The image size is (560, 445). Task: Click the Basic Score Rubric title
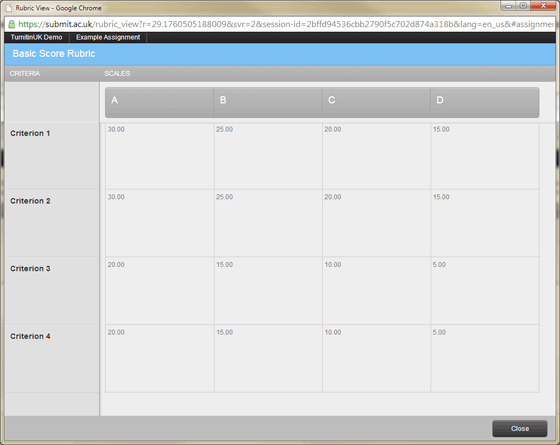[54, 54]
